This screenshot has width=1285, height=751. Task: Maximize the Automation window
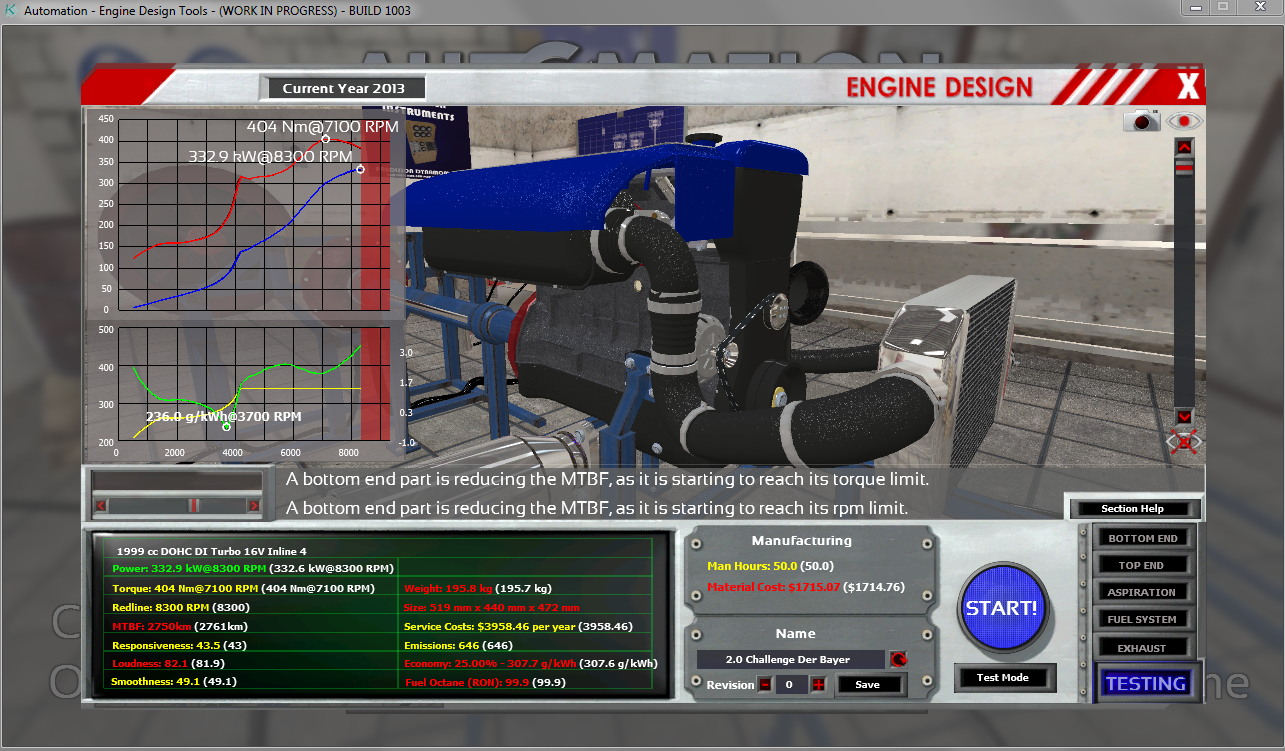click(x=1222, y=7)
